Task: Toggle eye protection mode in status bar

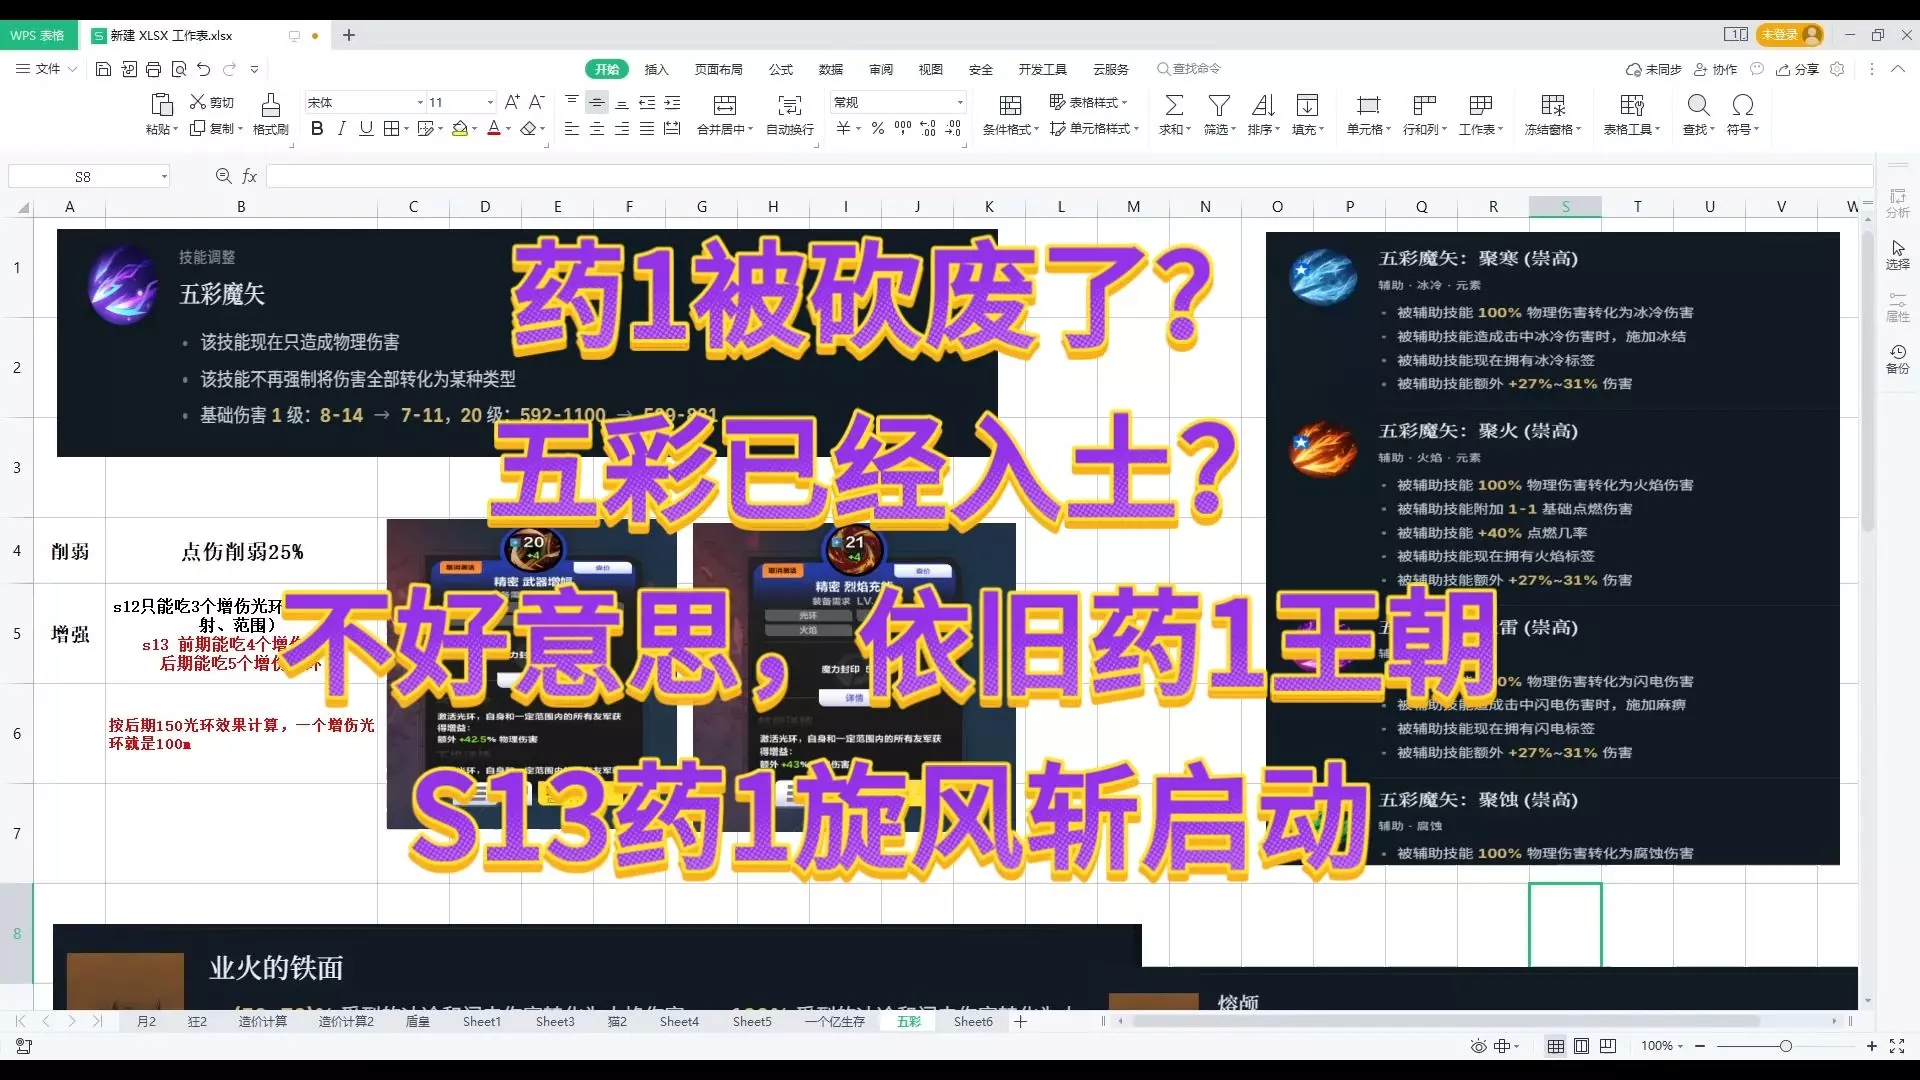Action: [x=1478, y=1046]
